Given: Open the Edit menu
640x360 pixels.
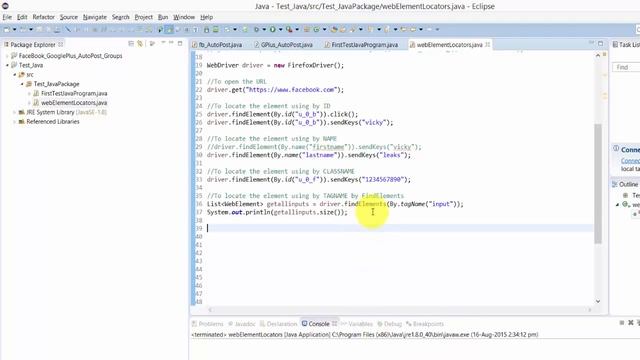Looking at the screenshot, I should point(22,17).
